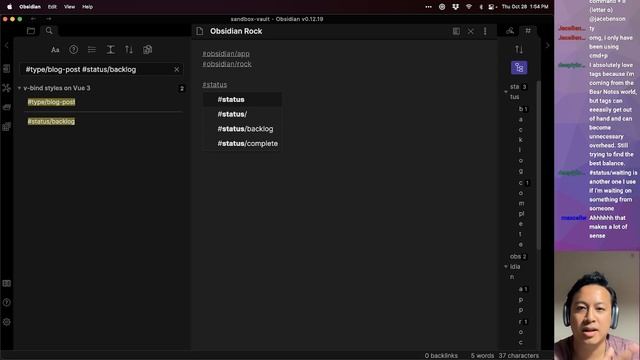Open the View menu
The image size is (640, 360).
point(69,7)
